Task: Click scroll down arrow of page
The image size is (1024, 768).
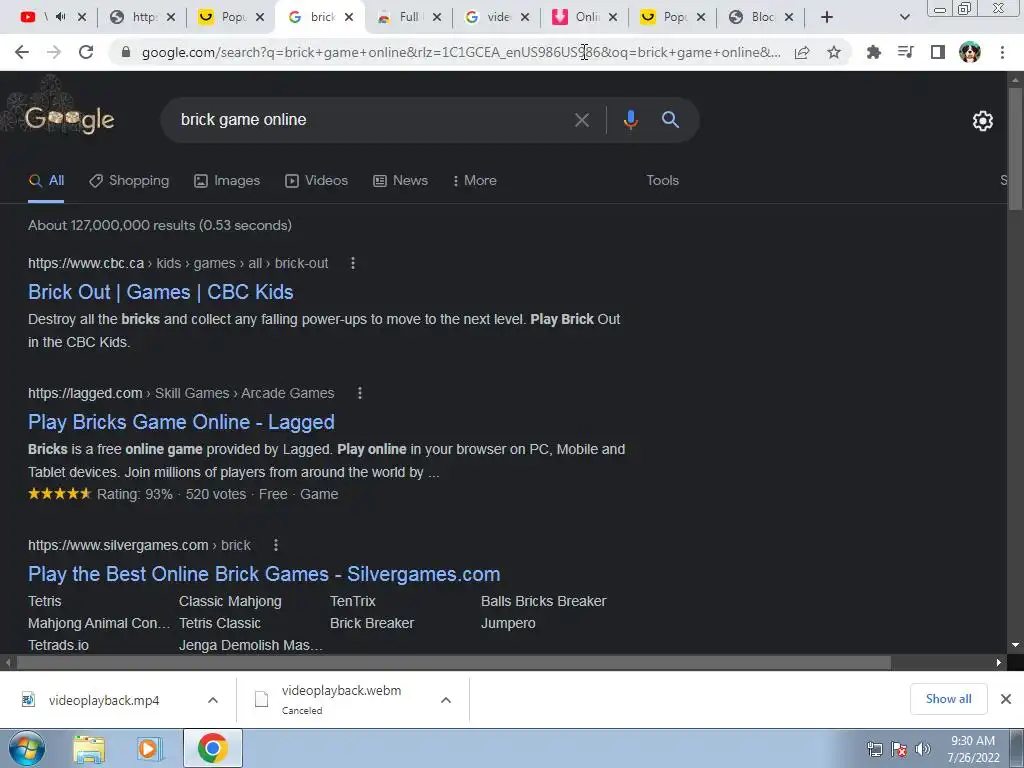Action: (1016, 645)
